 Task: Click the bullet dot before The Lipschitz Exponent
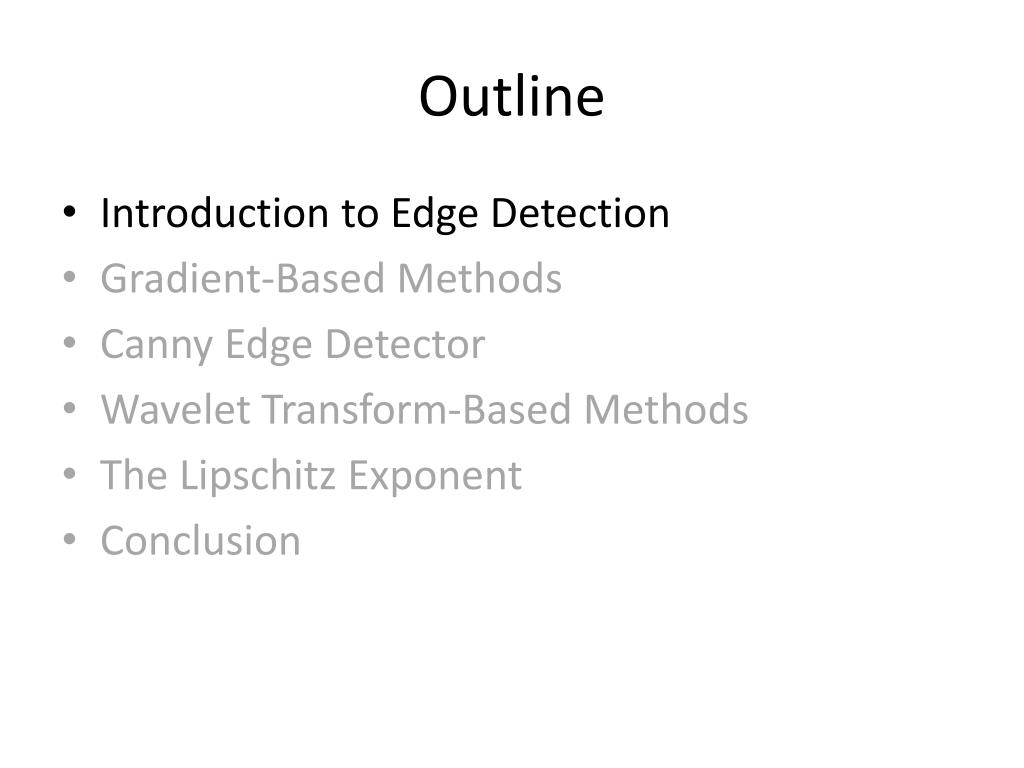coord(69,474)
